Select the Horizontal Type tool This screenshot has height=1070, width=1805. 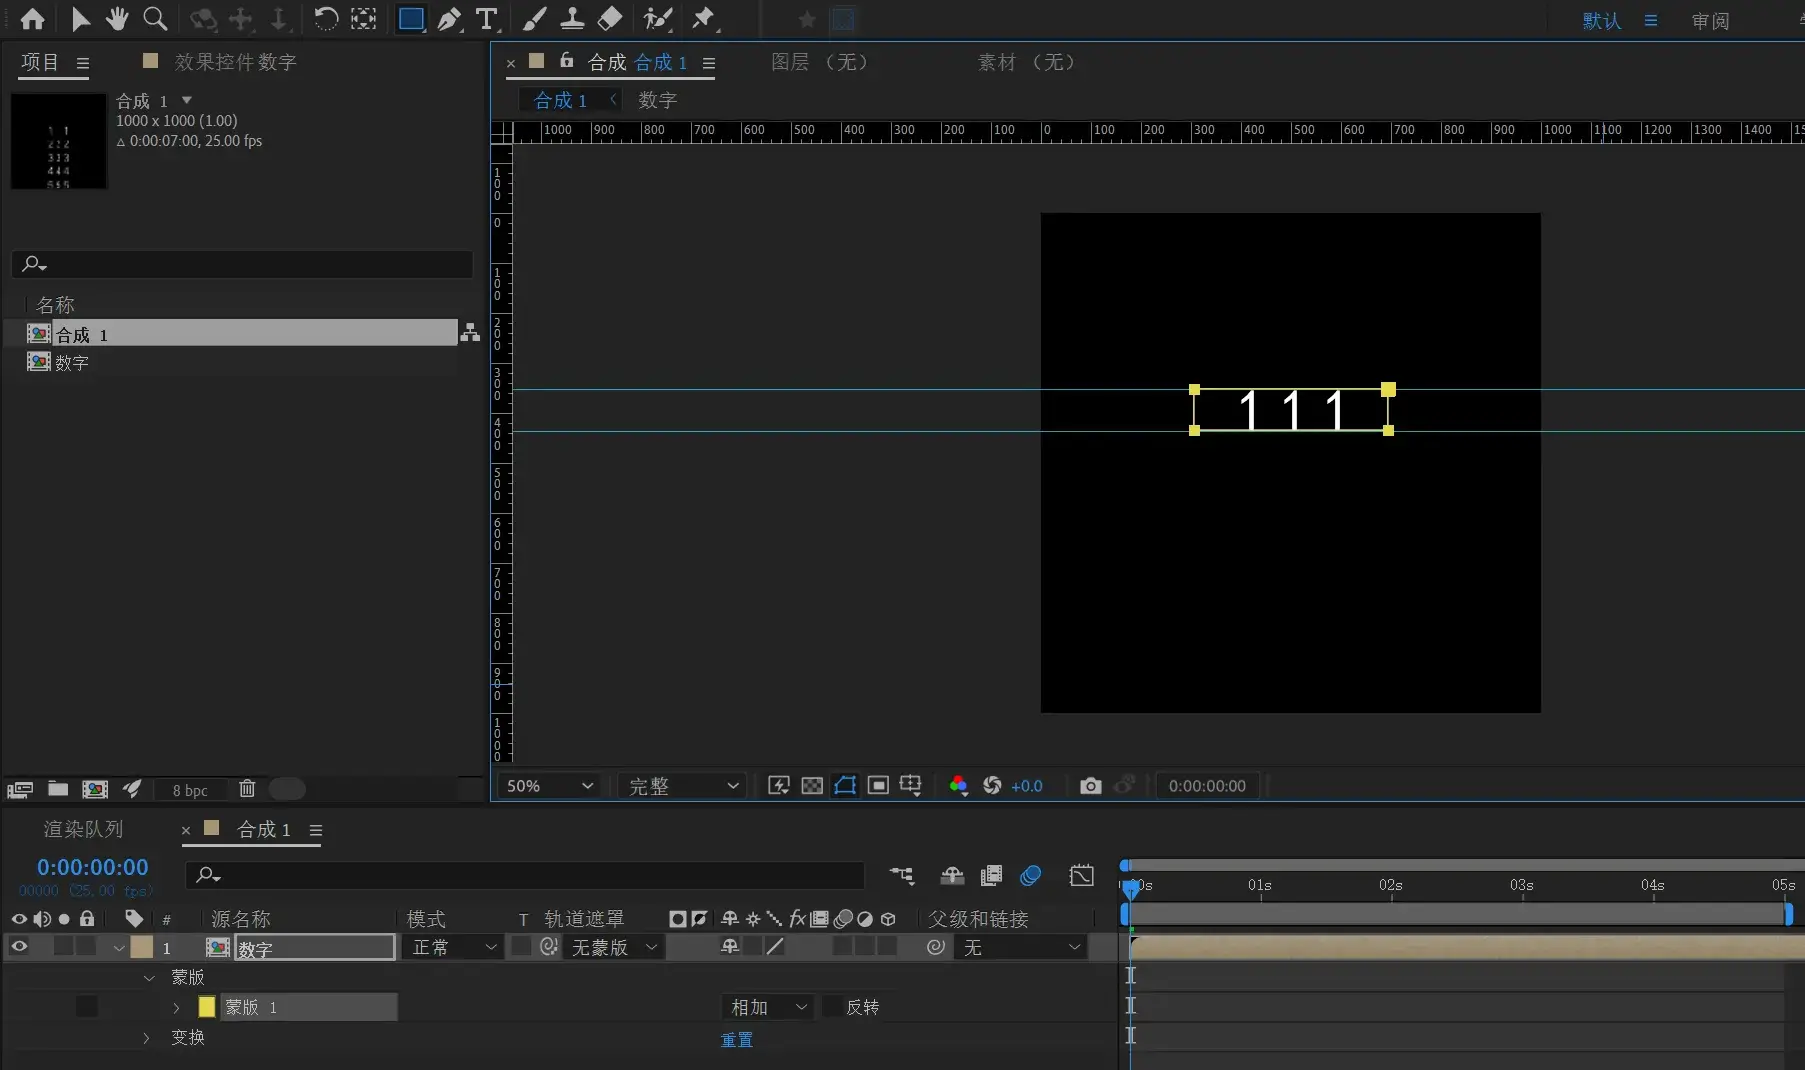487,19
